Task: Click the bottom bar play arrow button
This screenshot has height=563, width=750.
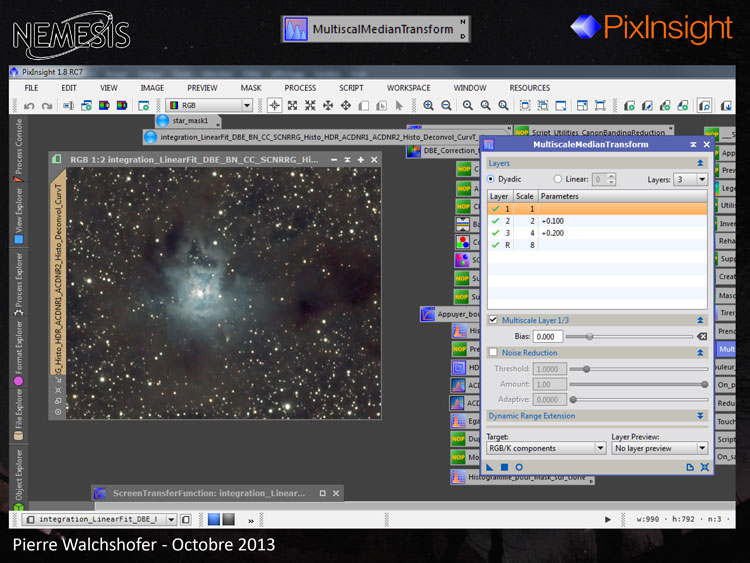Action: pyautogui.click(x=607, y=519)
